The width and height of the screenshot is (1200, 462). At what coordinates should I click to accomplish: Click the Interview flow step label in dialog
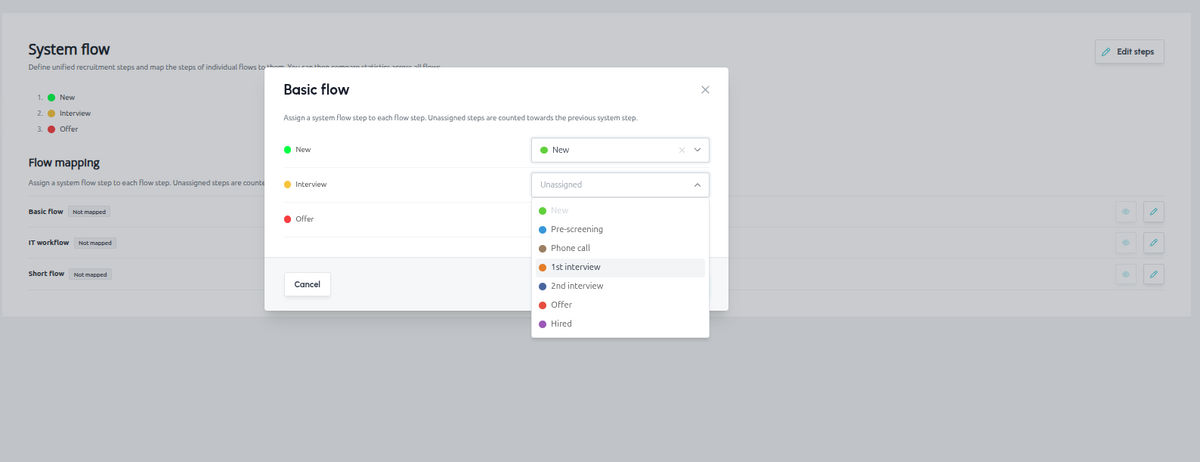[x=311, y=185]
